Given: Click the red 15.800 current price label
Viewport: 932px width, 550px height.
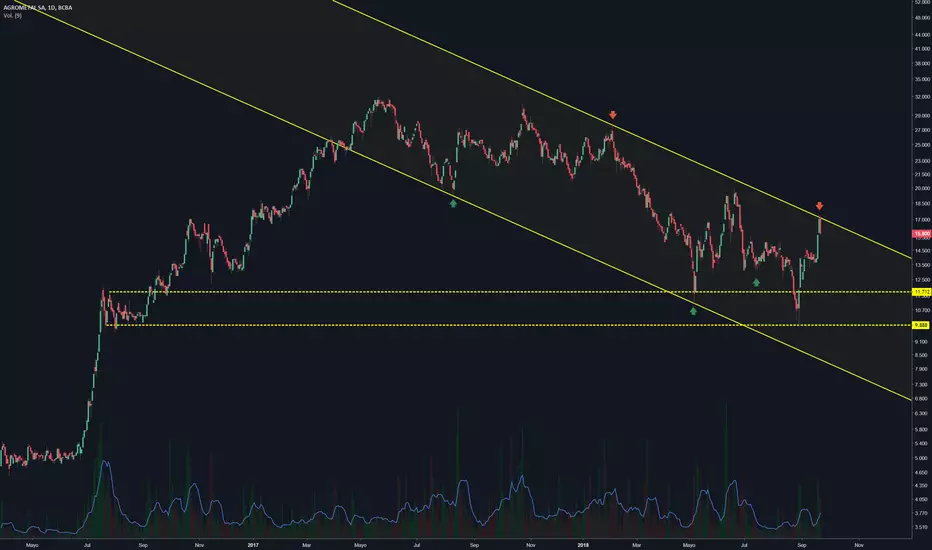Looking at the screenshot, I should coord(921,234).
